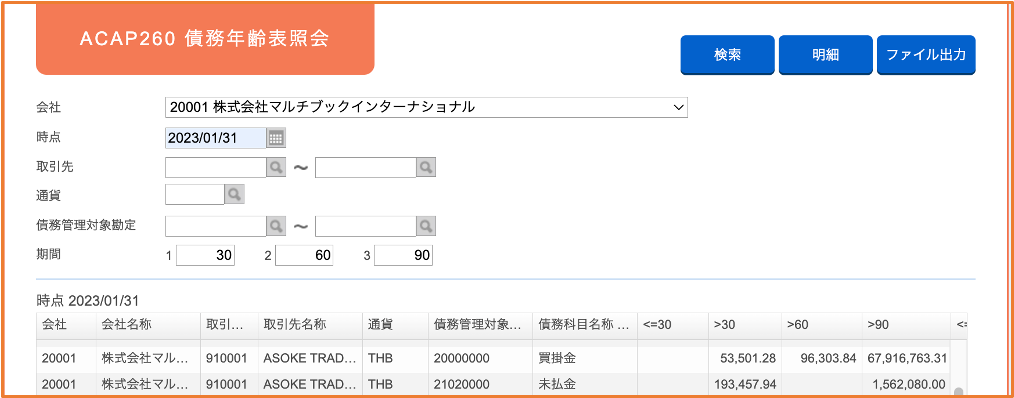Screen dimensions: 1014x398
Task: Open search lookup for 取引先 start field
Action: pos(276,168)
